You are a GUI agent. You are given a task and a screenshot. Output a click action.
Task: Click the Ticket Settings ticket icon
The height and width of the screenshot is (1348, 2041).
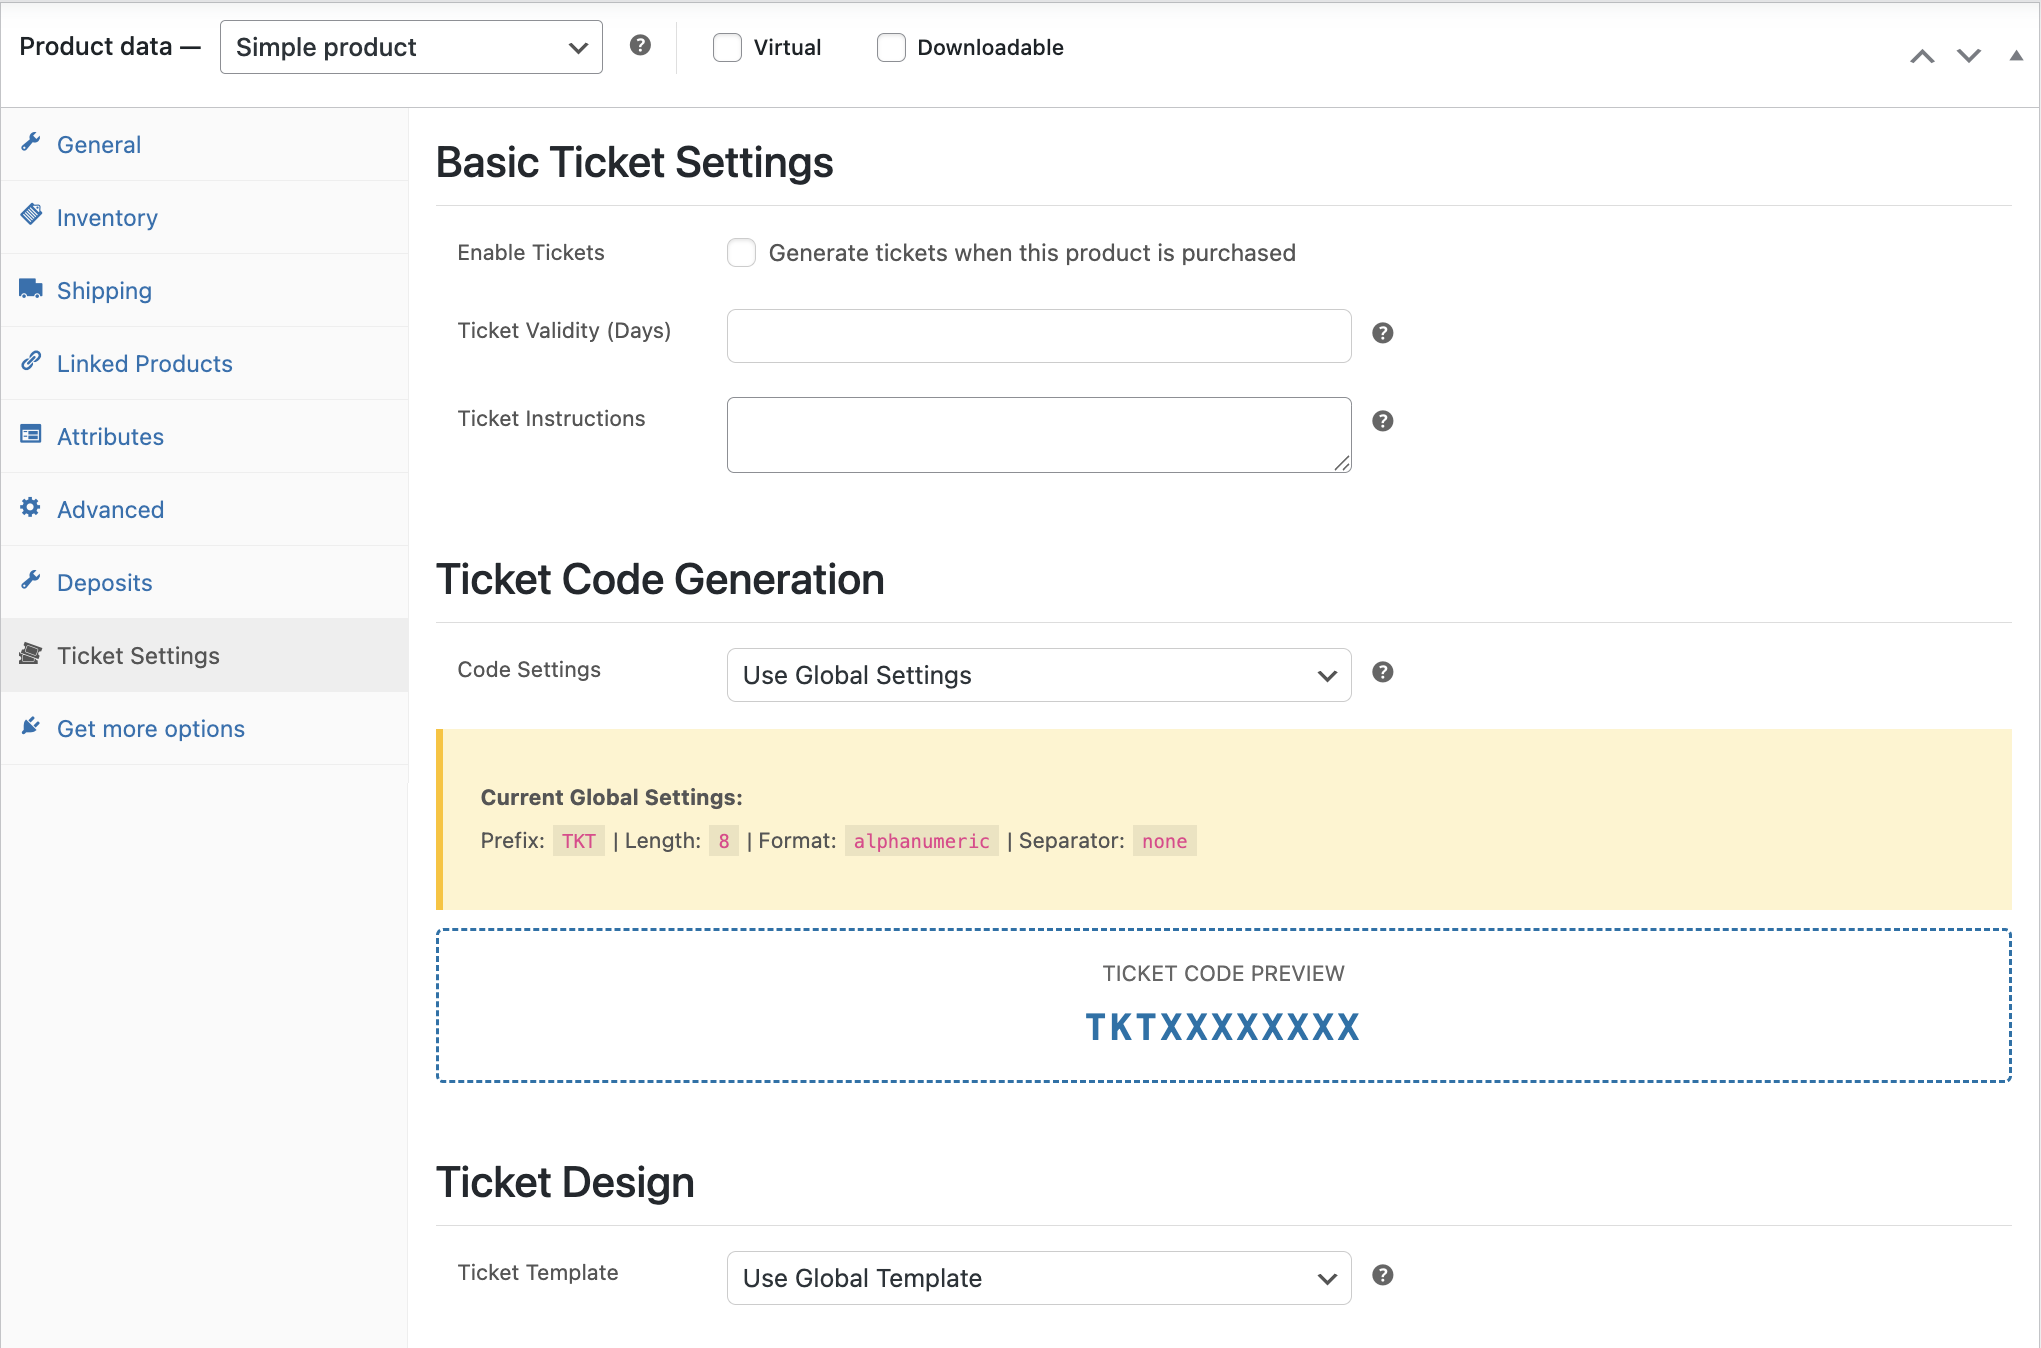(31, 654)
